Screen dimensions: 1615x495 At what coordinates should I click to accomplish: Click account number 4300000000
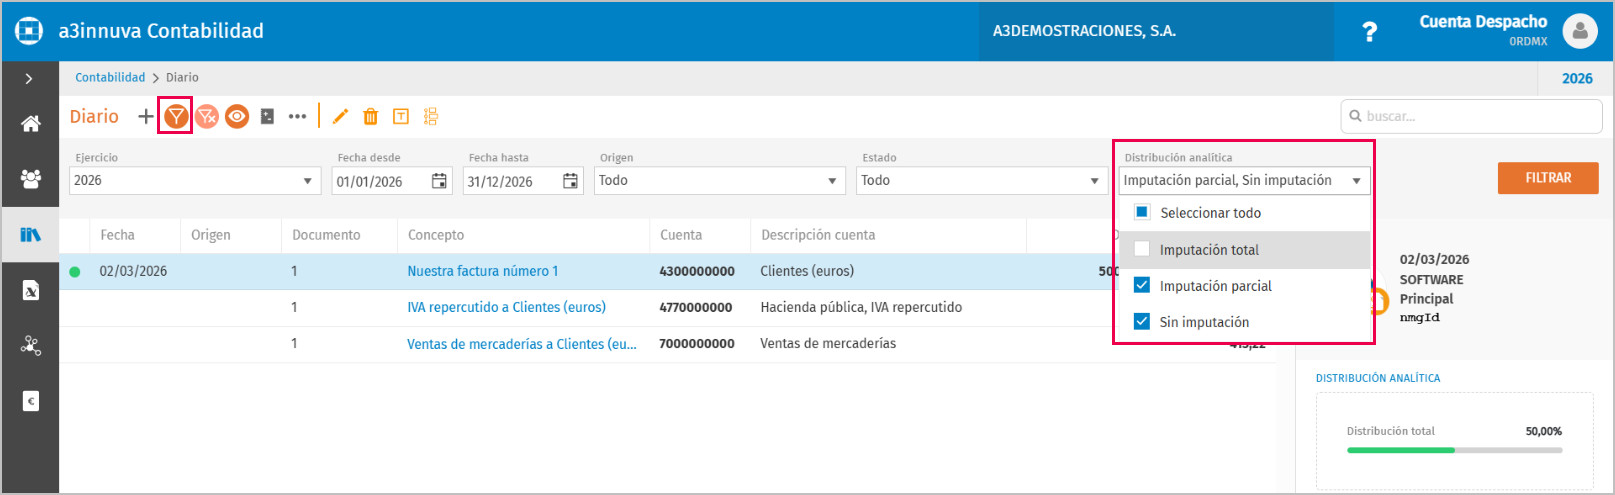[x=697, y=271]
